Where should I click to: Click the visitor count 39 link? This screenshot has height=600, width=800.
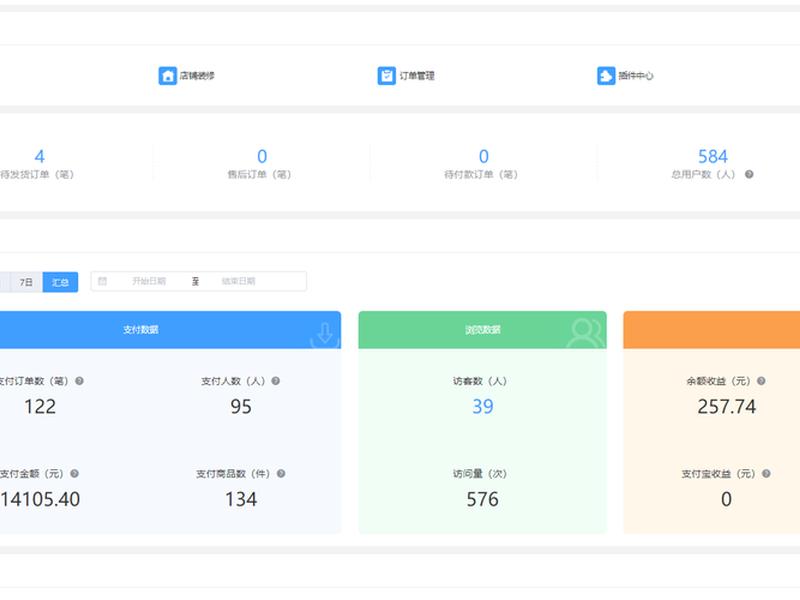[483, 407]
